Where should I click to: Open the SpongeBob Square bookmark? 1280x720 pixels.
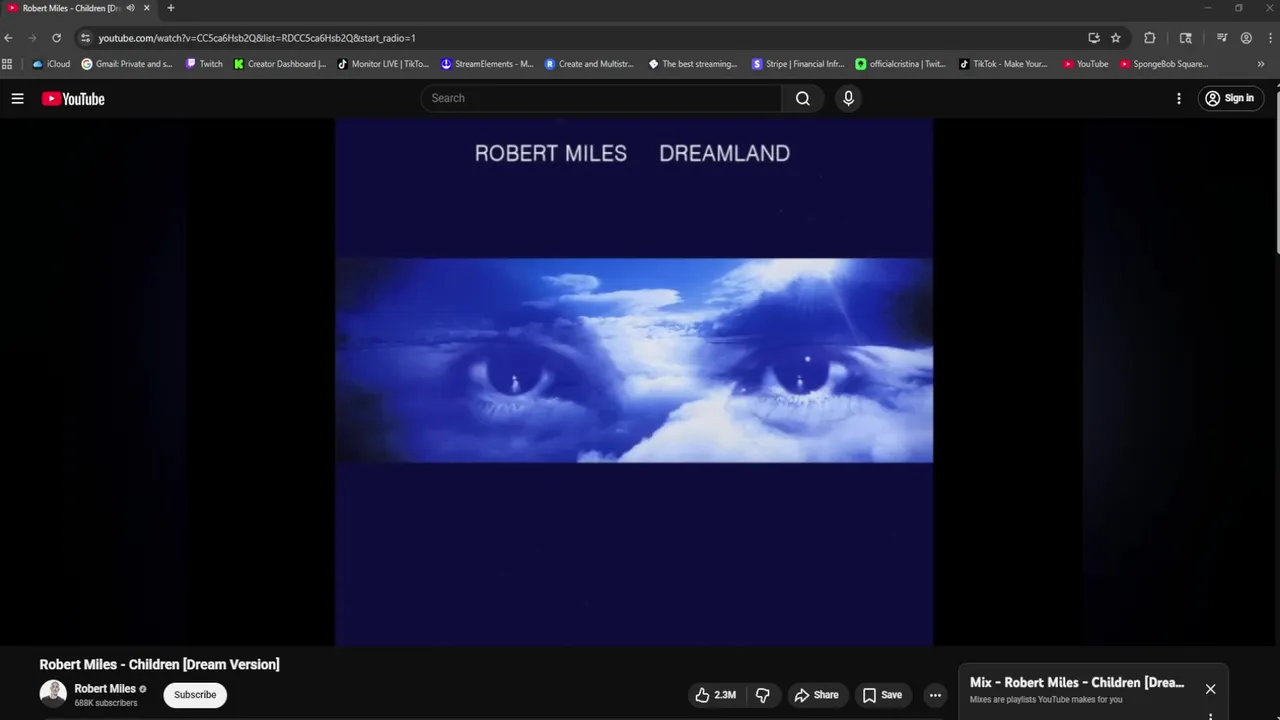coord(1164,64)
